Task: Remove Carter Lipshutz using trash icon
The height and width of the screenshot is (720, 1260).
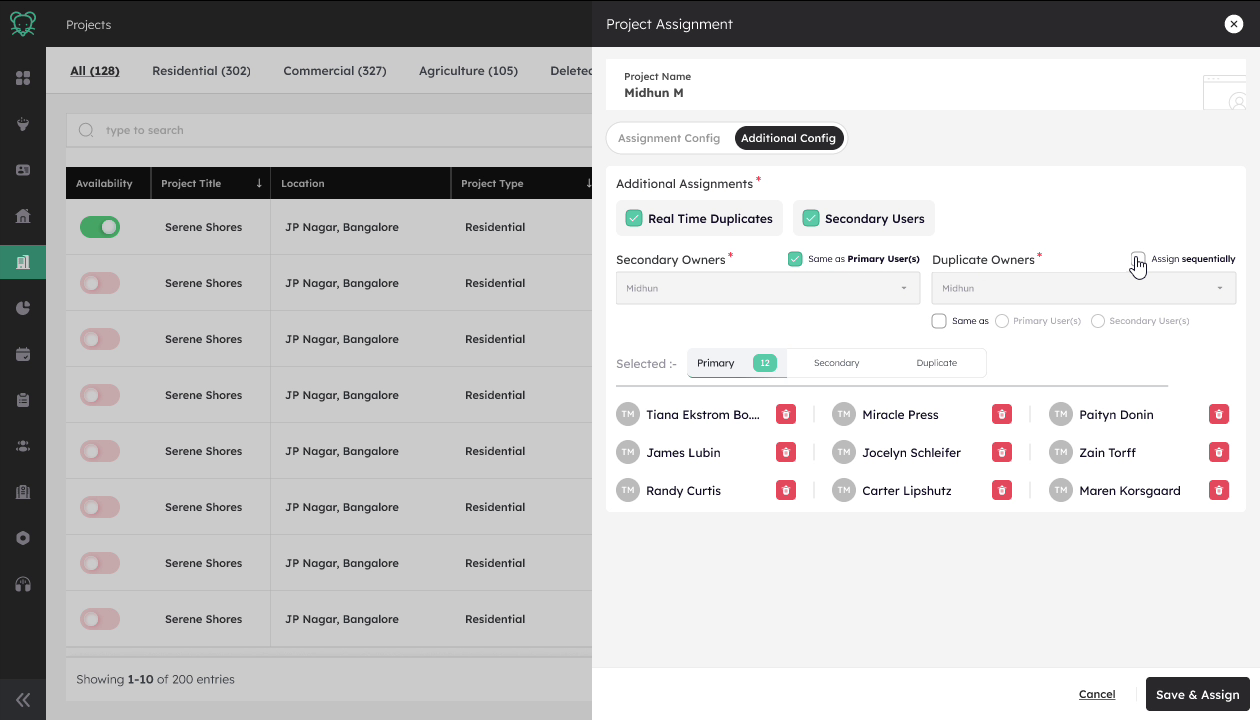Action: pos(1002,490)
